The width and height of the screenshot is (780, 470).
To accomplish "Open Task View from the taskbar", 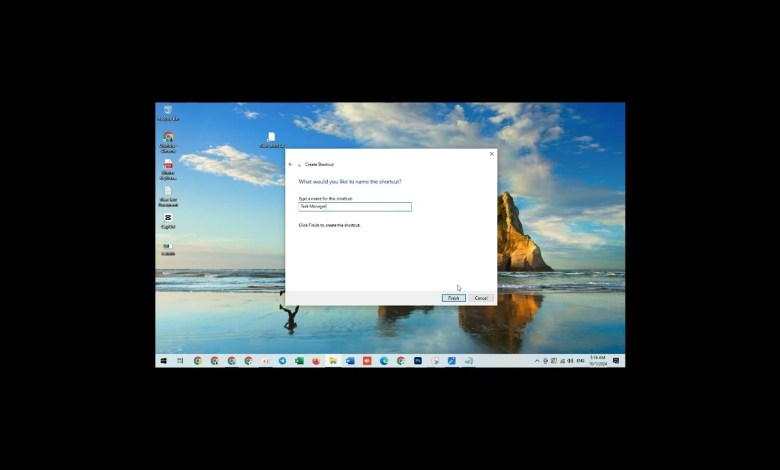I will pos(180,361).
